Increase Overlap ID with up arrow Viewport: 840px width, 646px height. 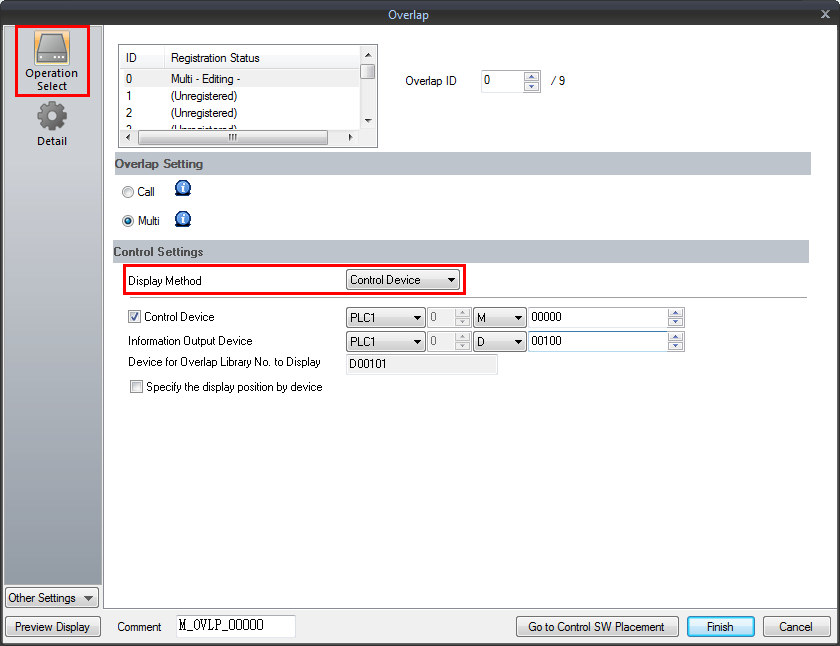[x=532, y=76]
